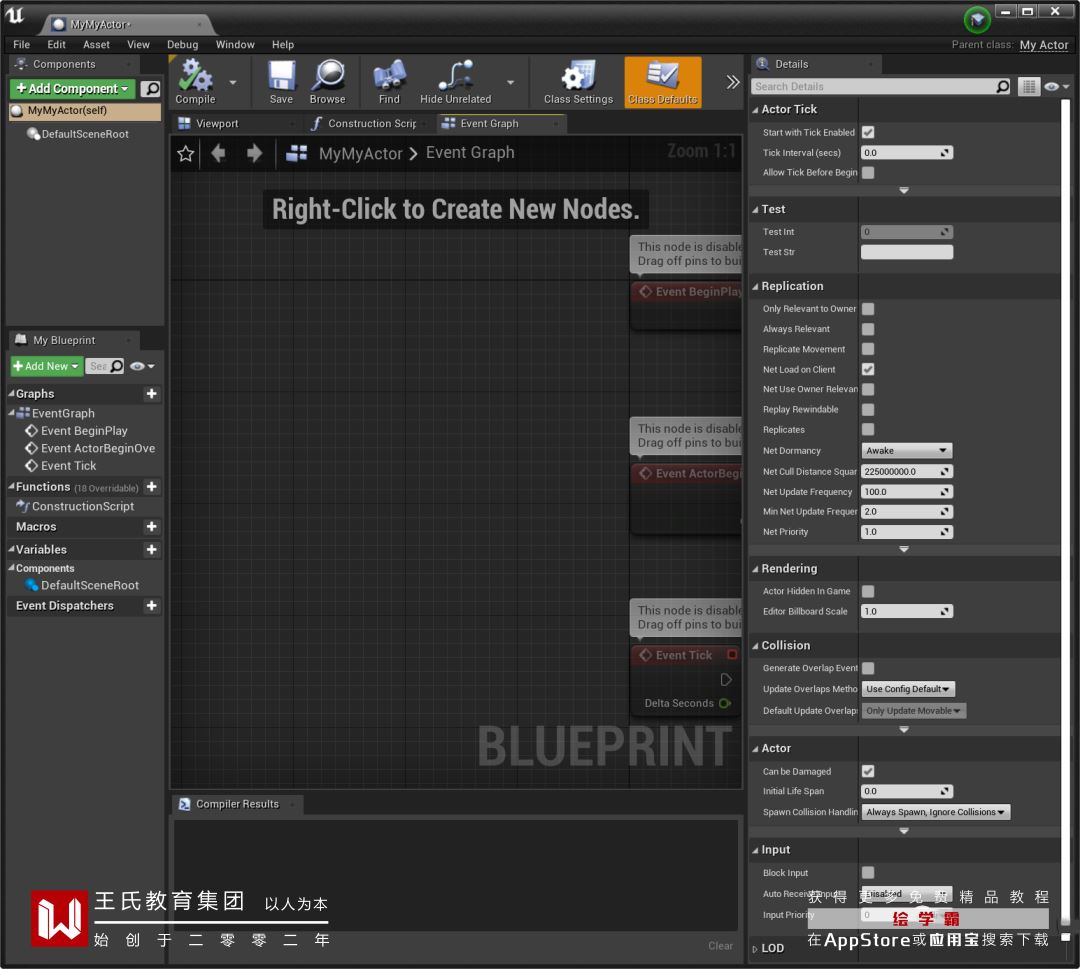The image size is (1080, 969).
Task: Check the Block Input checkbox
Action: pos(868,873)
